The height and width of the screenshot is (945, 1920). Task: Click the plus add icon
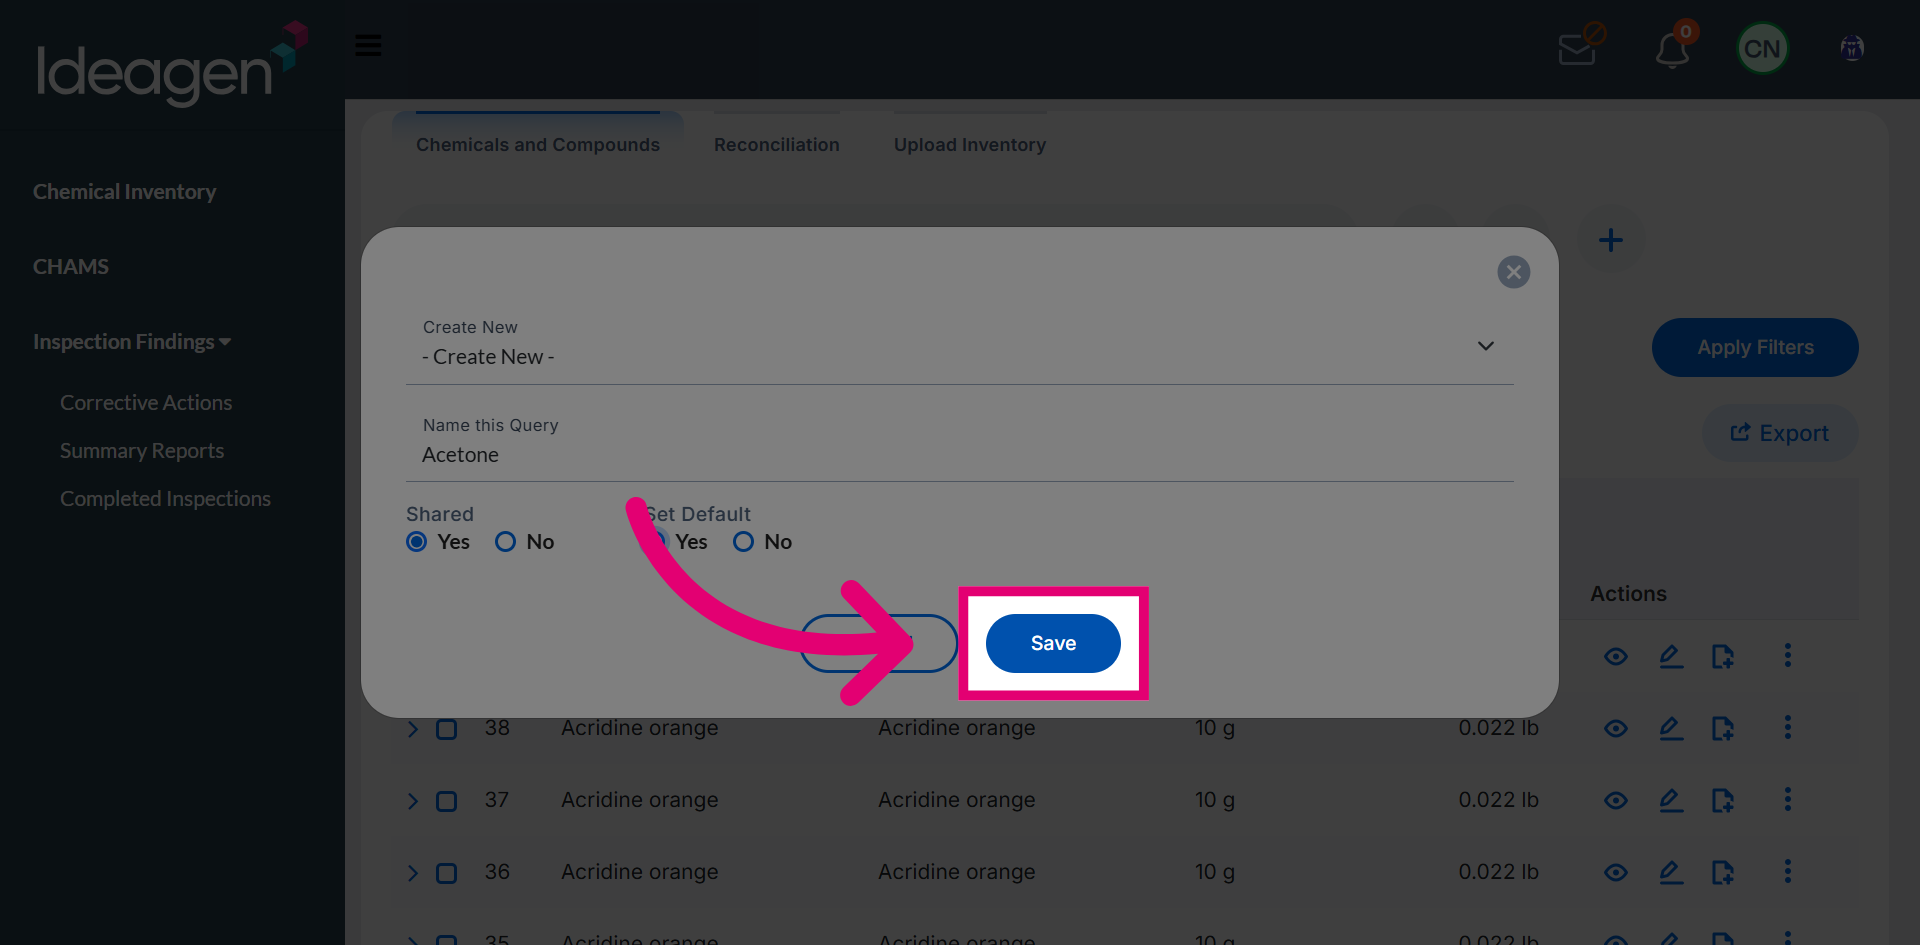[x=1610, y=240]
